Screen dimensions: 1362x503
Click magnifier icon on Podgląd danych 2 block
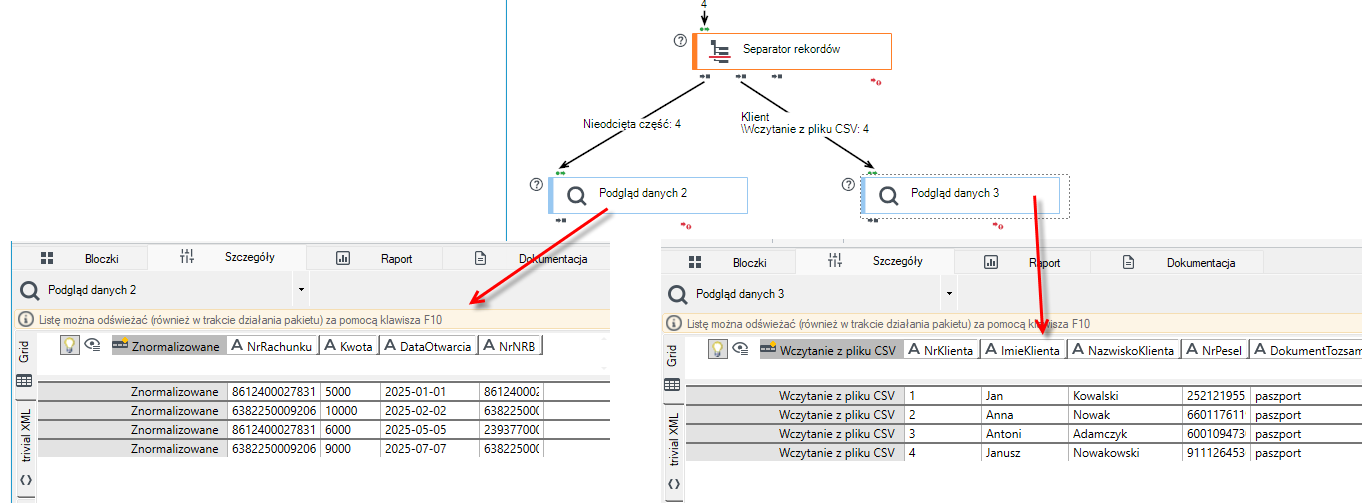click(x=576, y=196)
